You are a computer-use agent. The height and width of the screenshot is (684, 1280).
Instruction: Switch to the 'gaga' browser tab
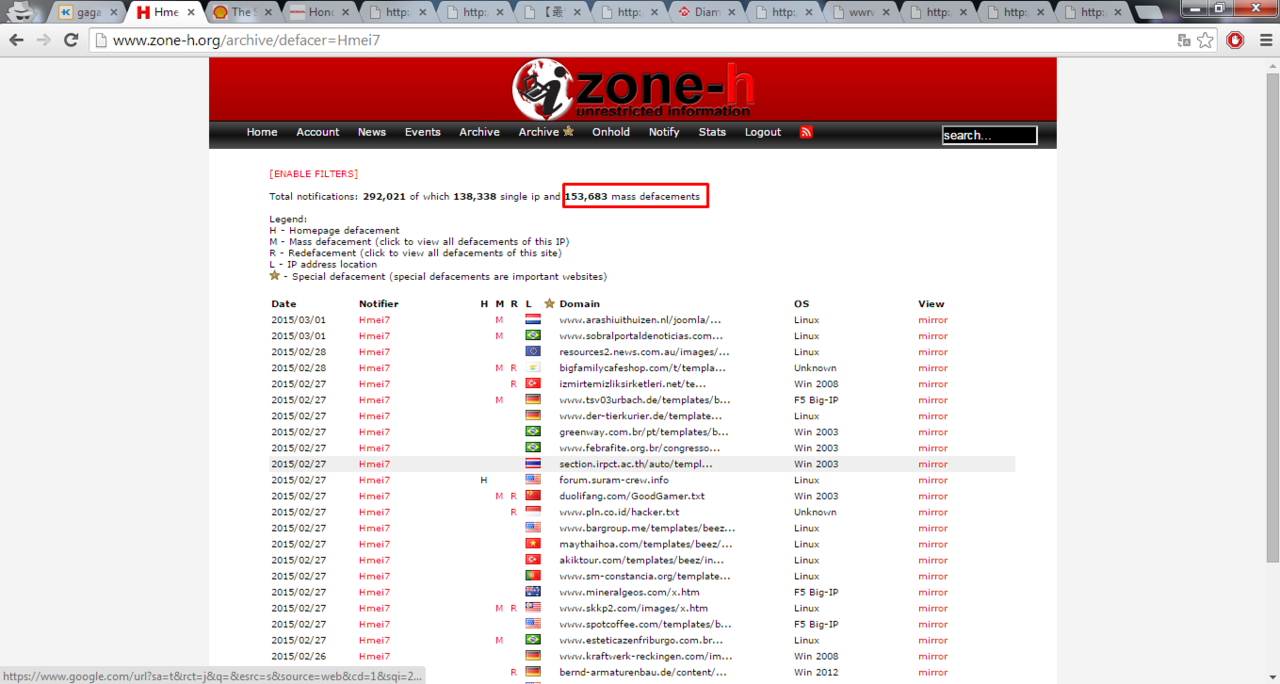[x=88, y=12]
